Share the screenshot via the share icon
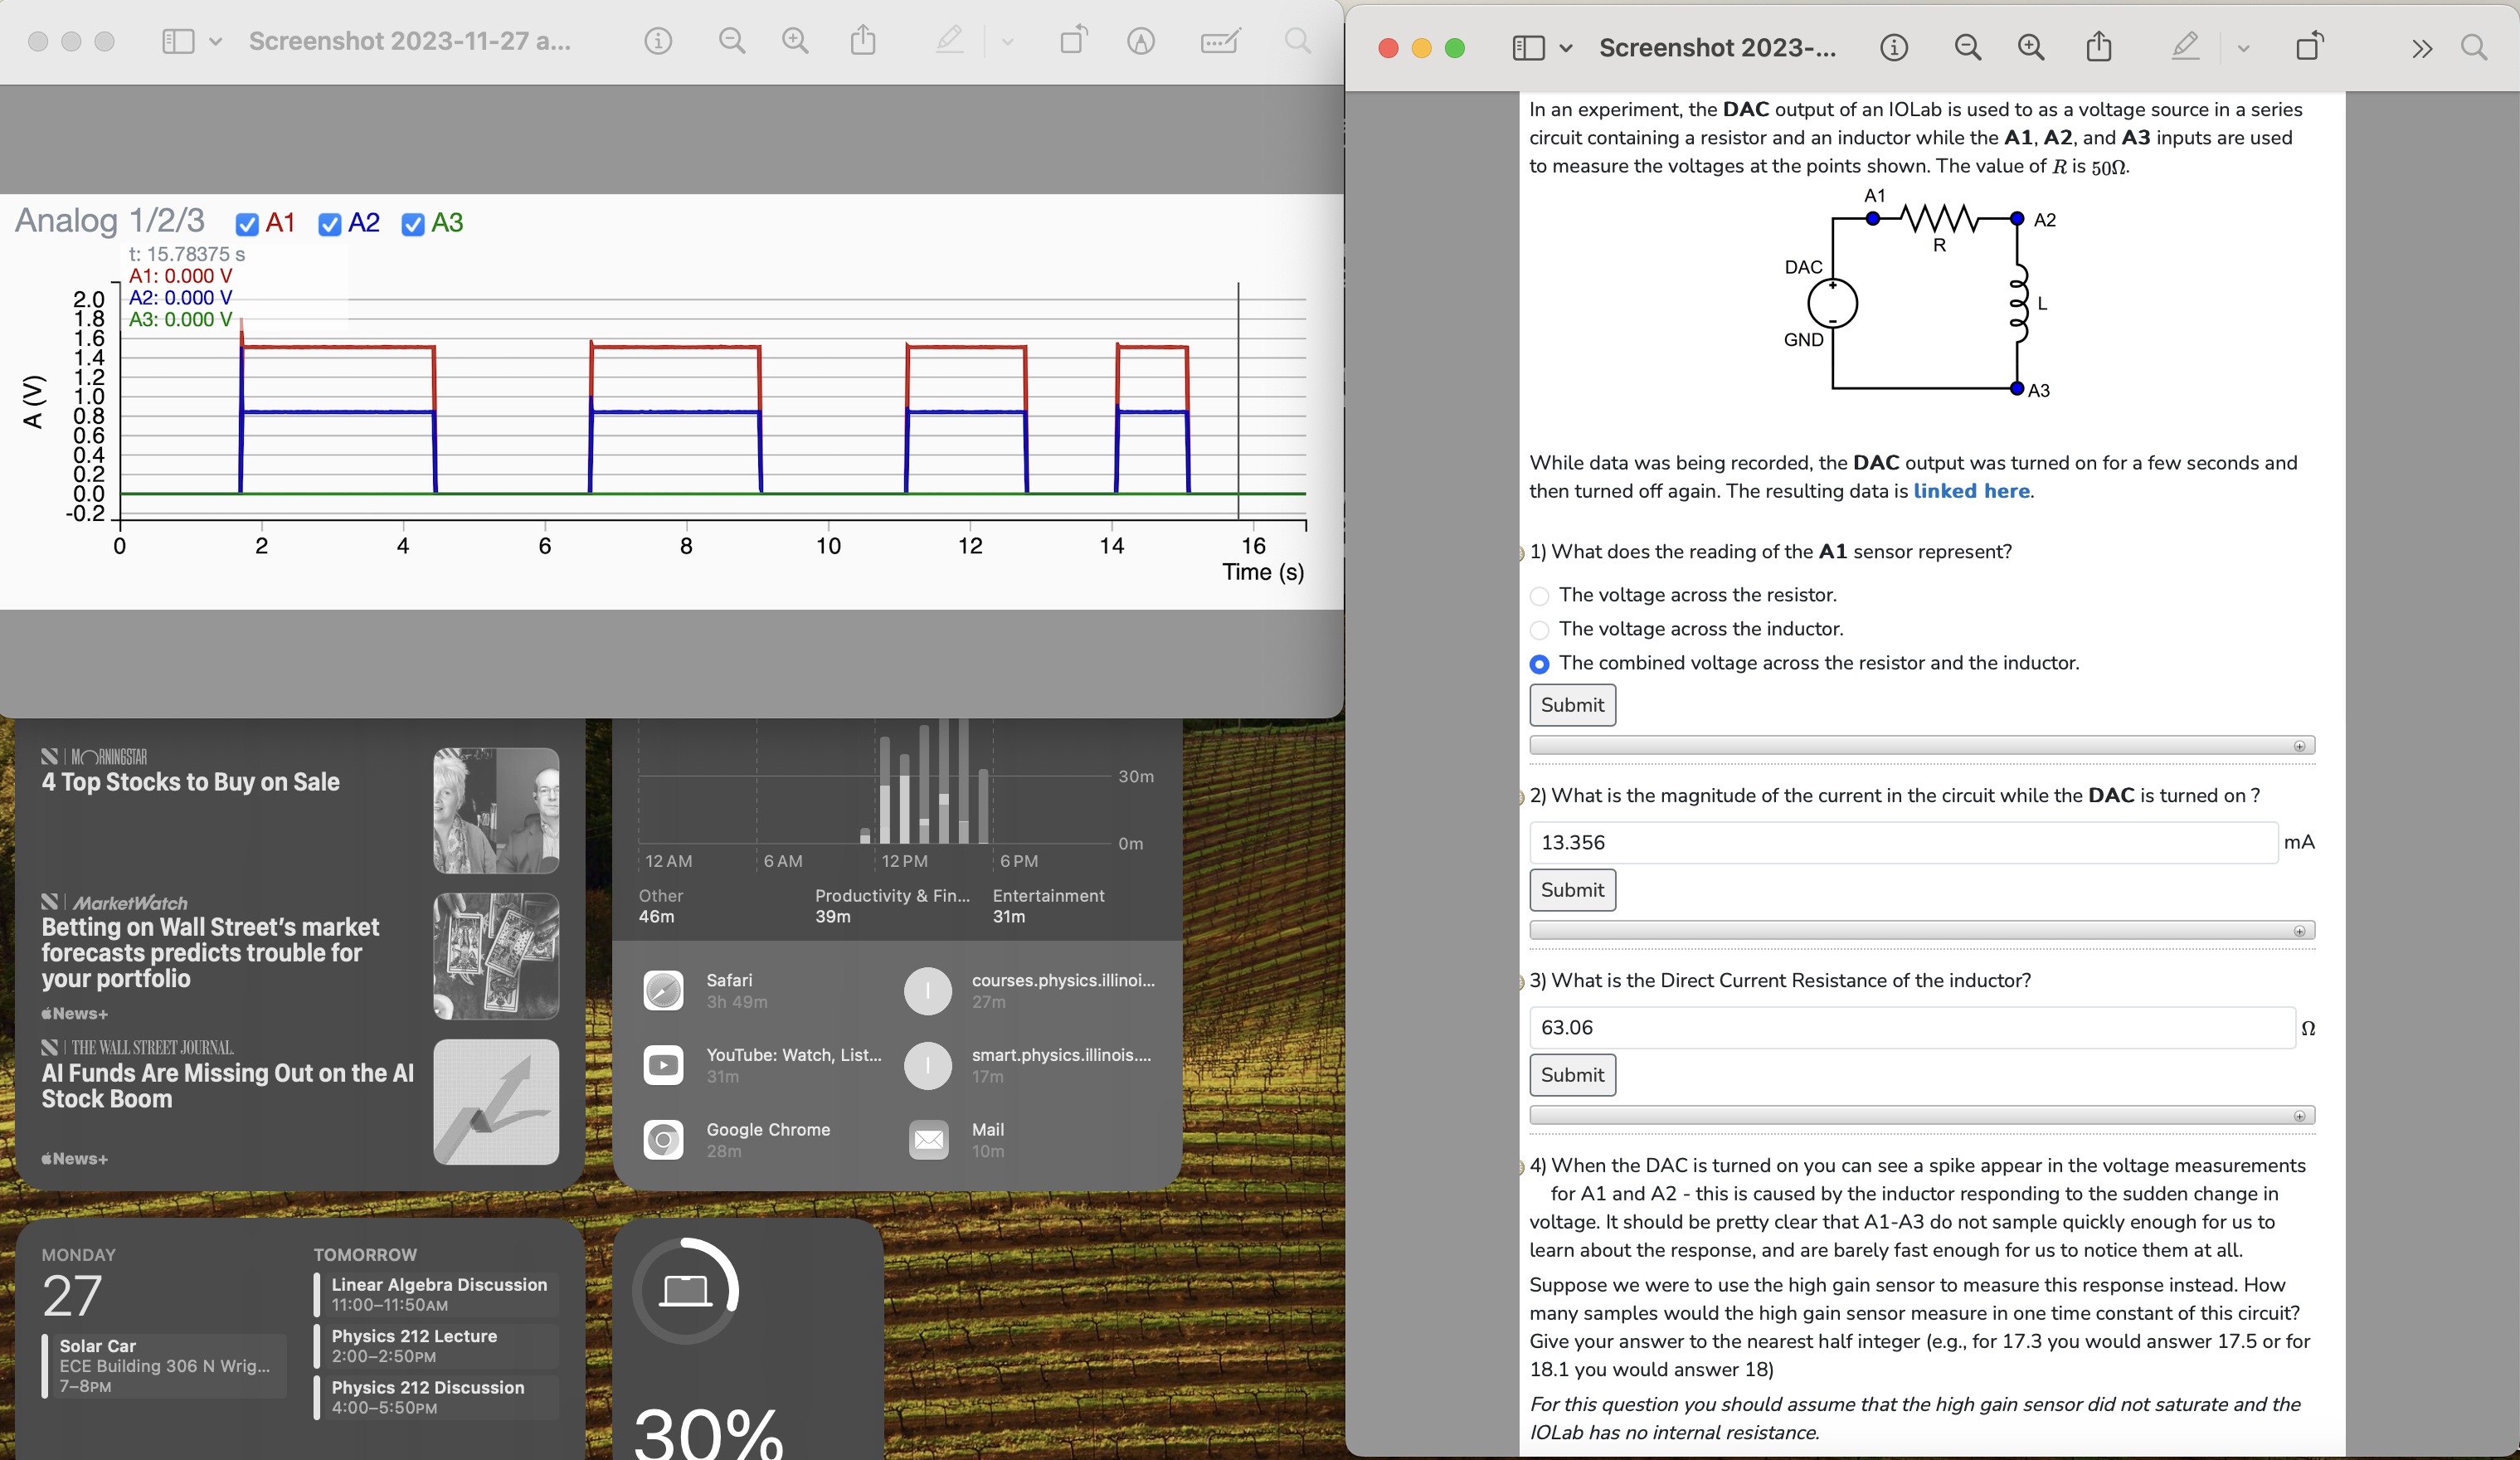This screenshot has width=2520, height=1460. click(864, 41)
